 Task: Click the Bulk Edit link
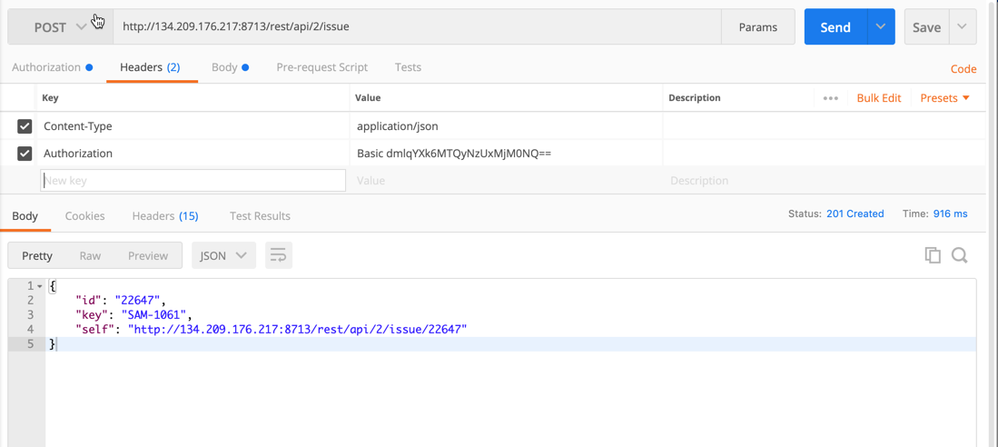878,98
